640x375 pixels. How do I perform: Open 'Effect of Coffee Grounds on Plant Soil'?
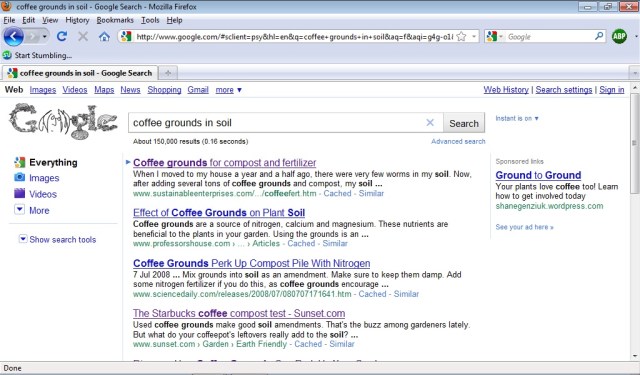[x=219, y=213]
